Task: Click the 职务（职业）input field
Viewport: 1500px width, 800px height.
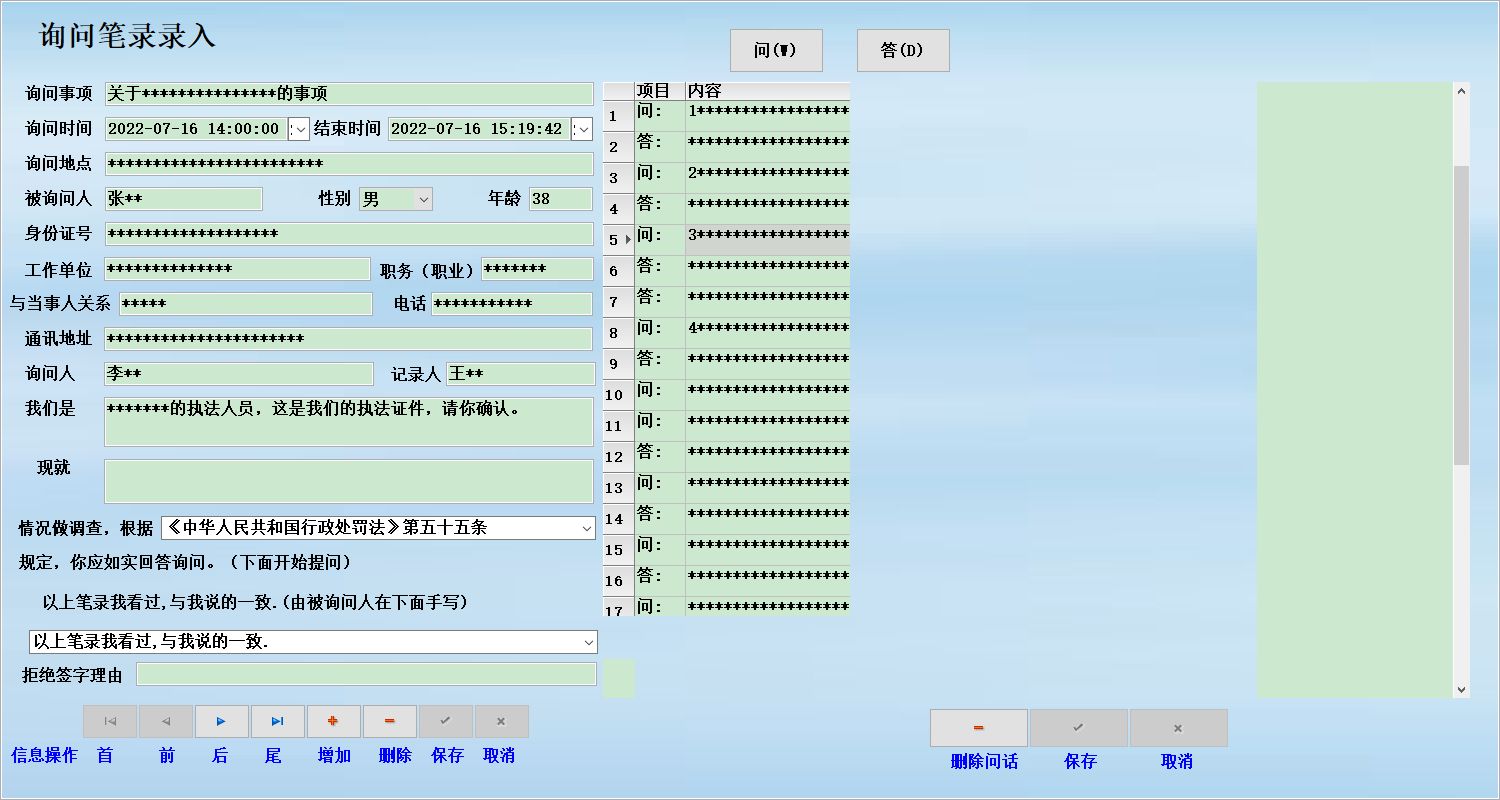Action: point(537,269)
